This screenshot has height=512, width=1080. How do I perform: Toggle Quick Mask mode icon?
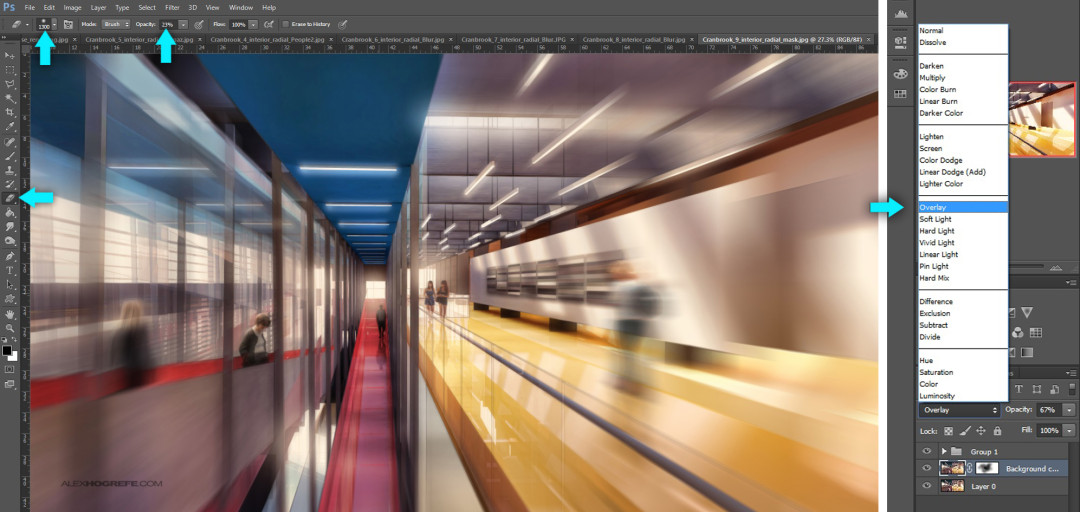click(x=10, y=369)
